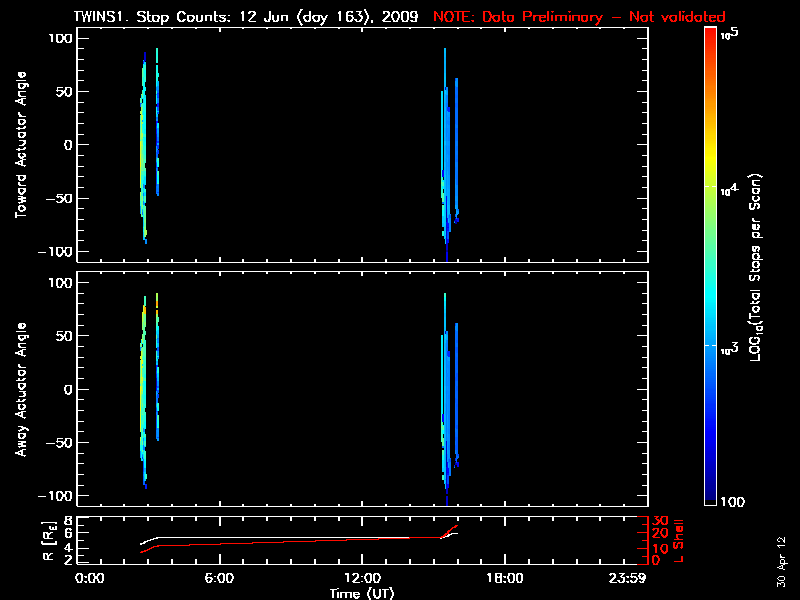Screen dimensions: 800x600
Task: Click the 12:00 time tick label
Action: tap(362, 578)
